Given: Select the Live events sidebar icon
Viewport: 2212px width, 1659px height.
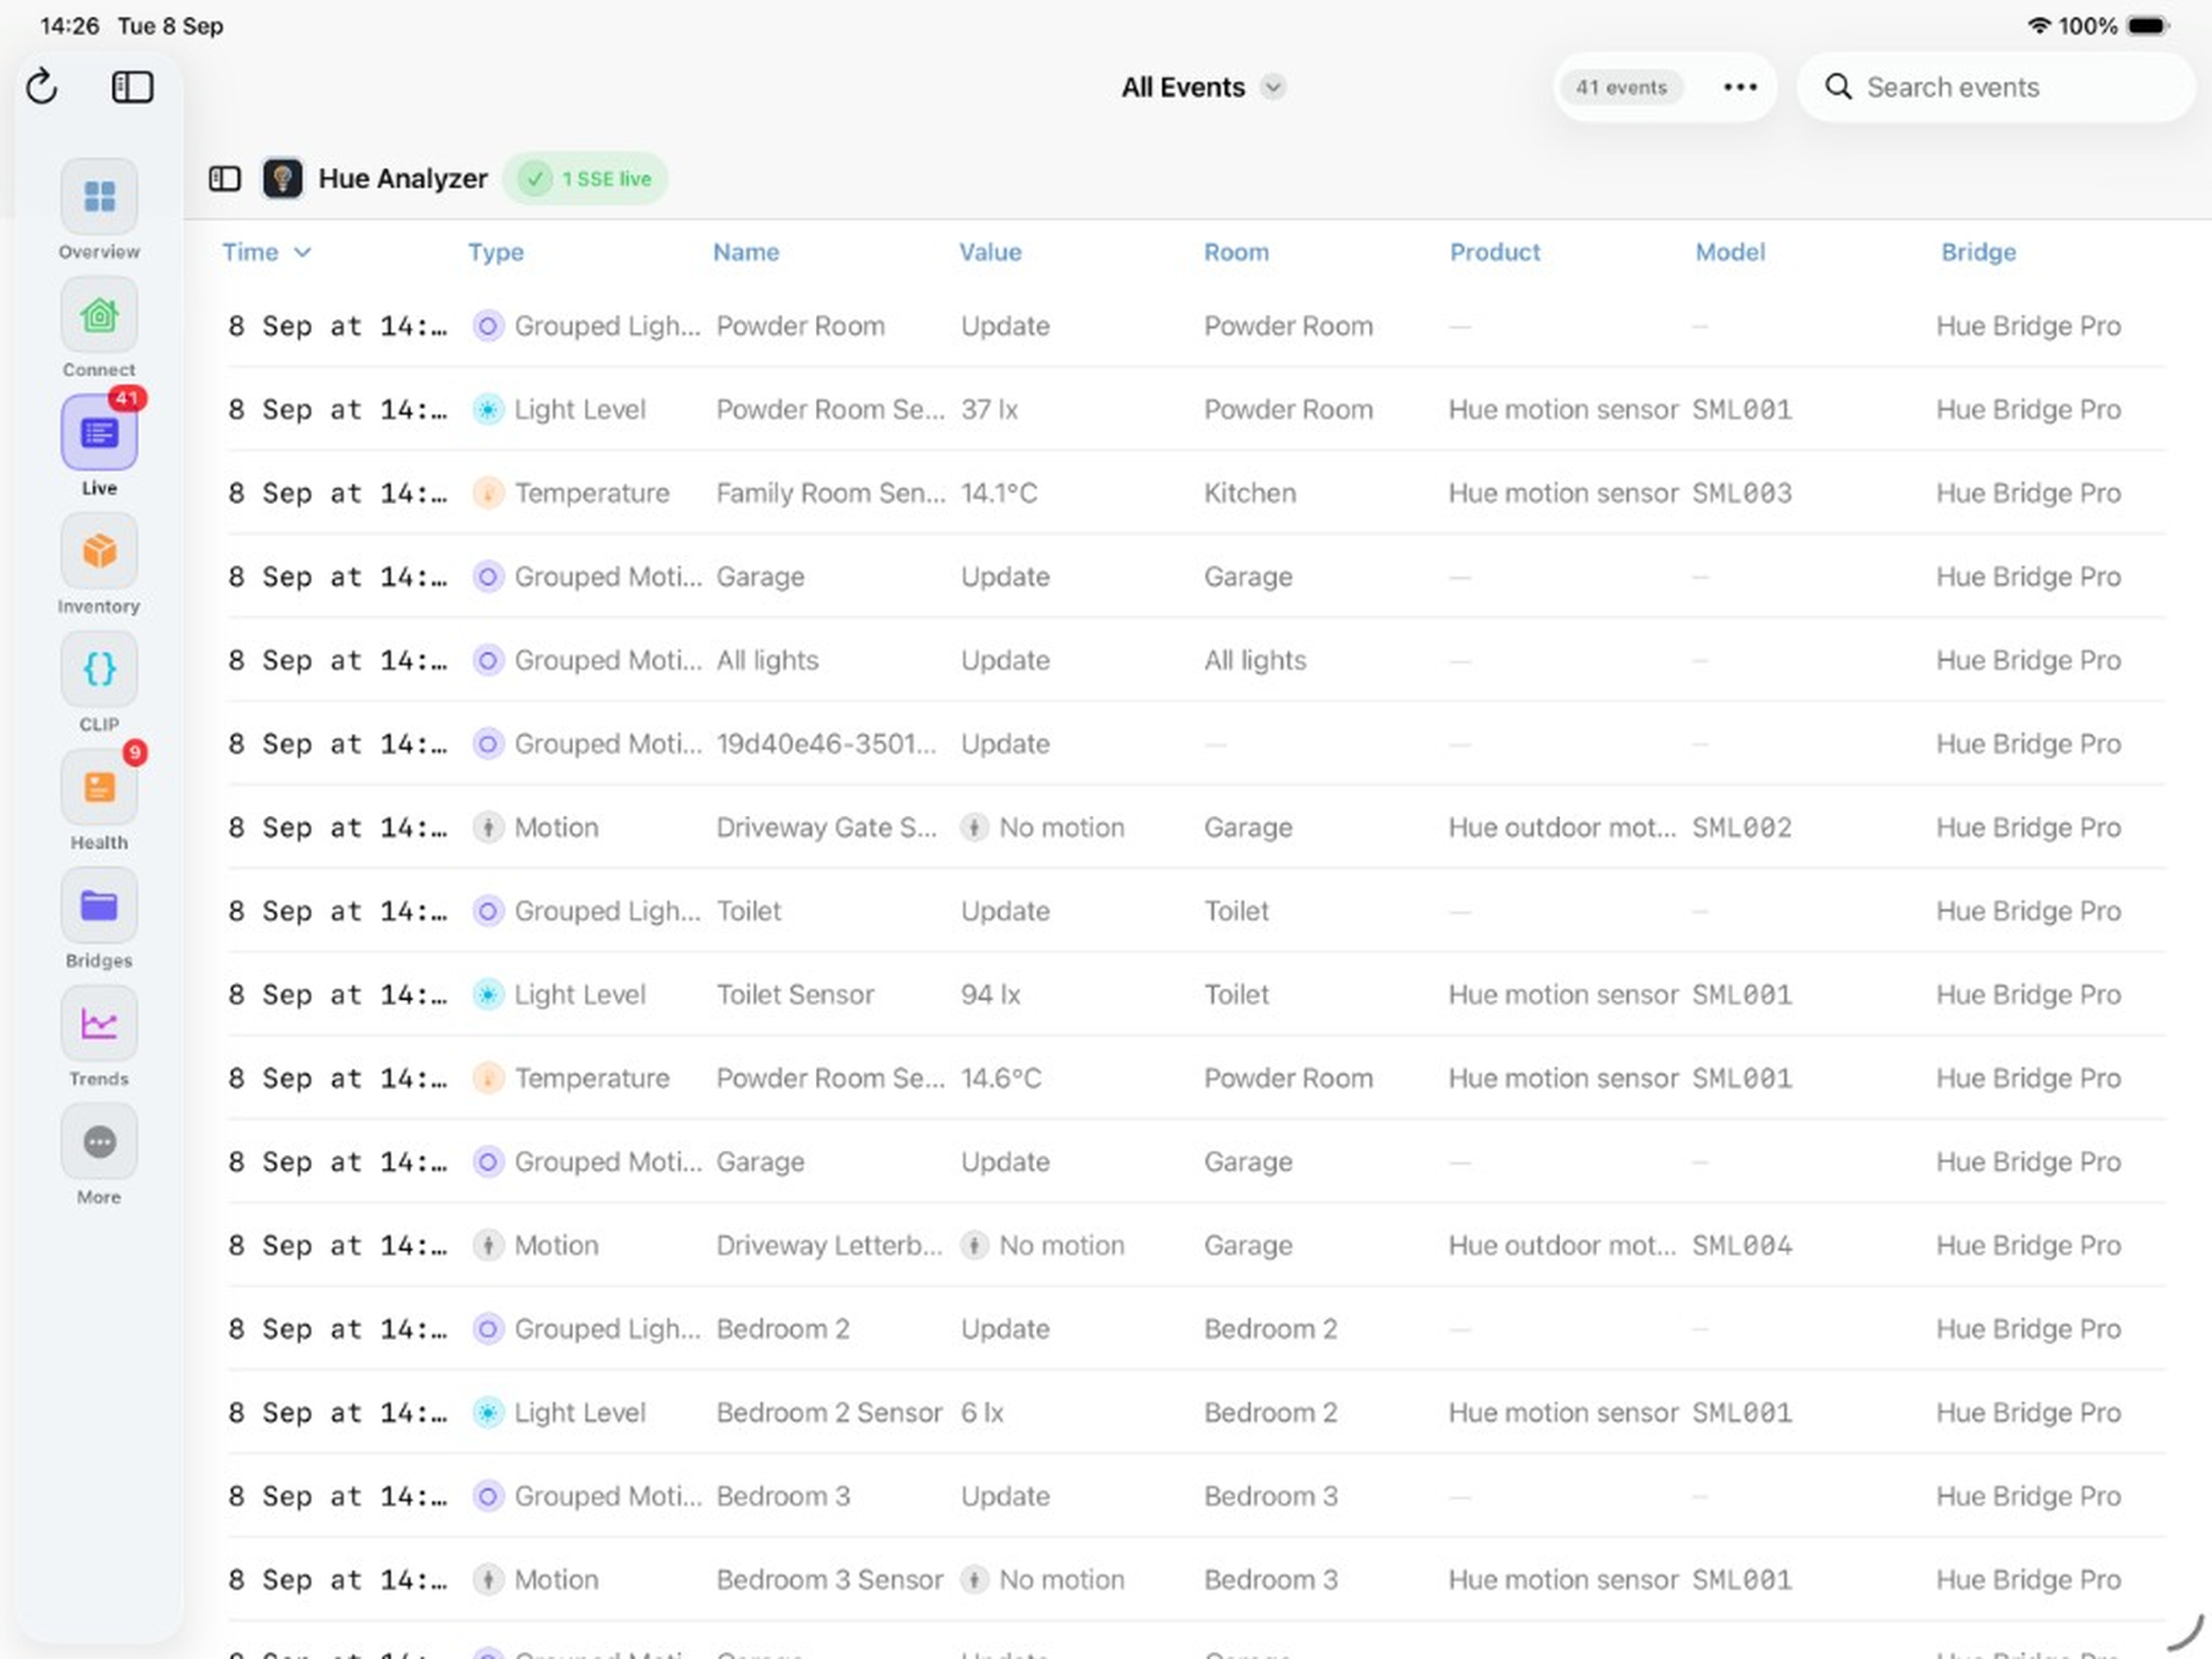Looking at the screenshot, I should (x=99, y=433).
